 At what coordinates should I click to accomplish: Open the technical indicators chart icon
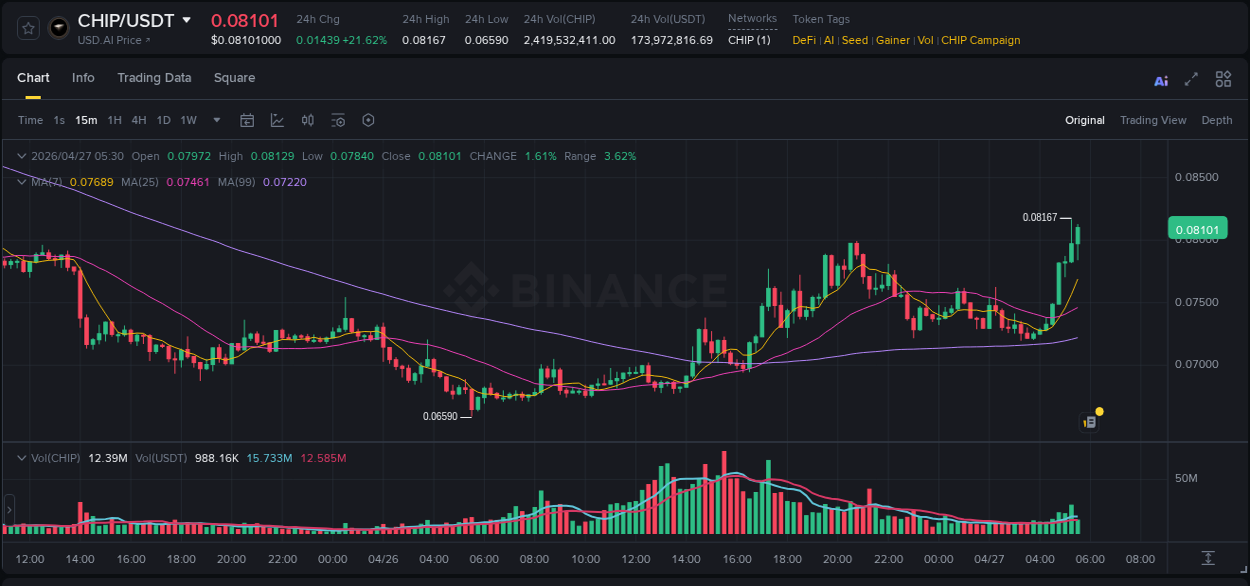tap(277, 120)
